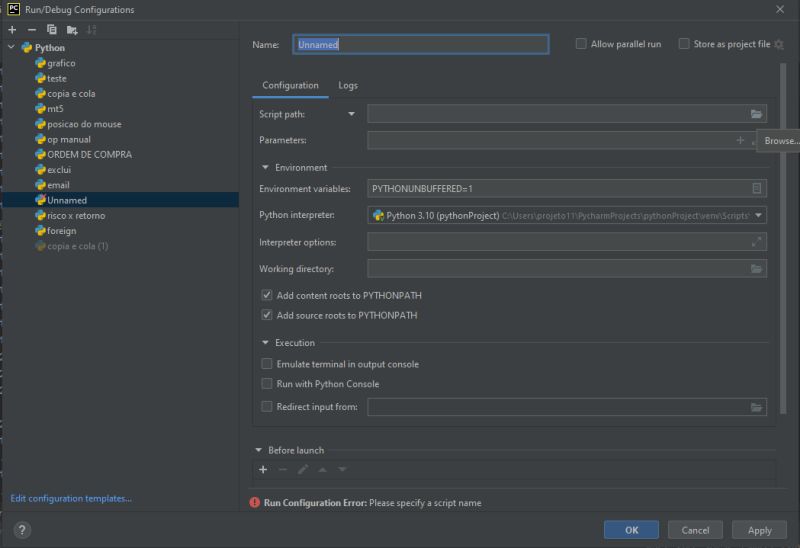Sort configurations alphabetically
This screenshot has width=800, height=548.
pyautogui.click(x=91, y=30)
